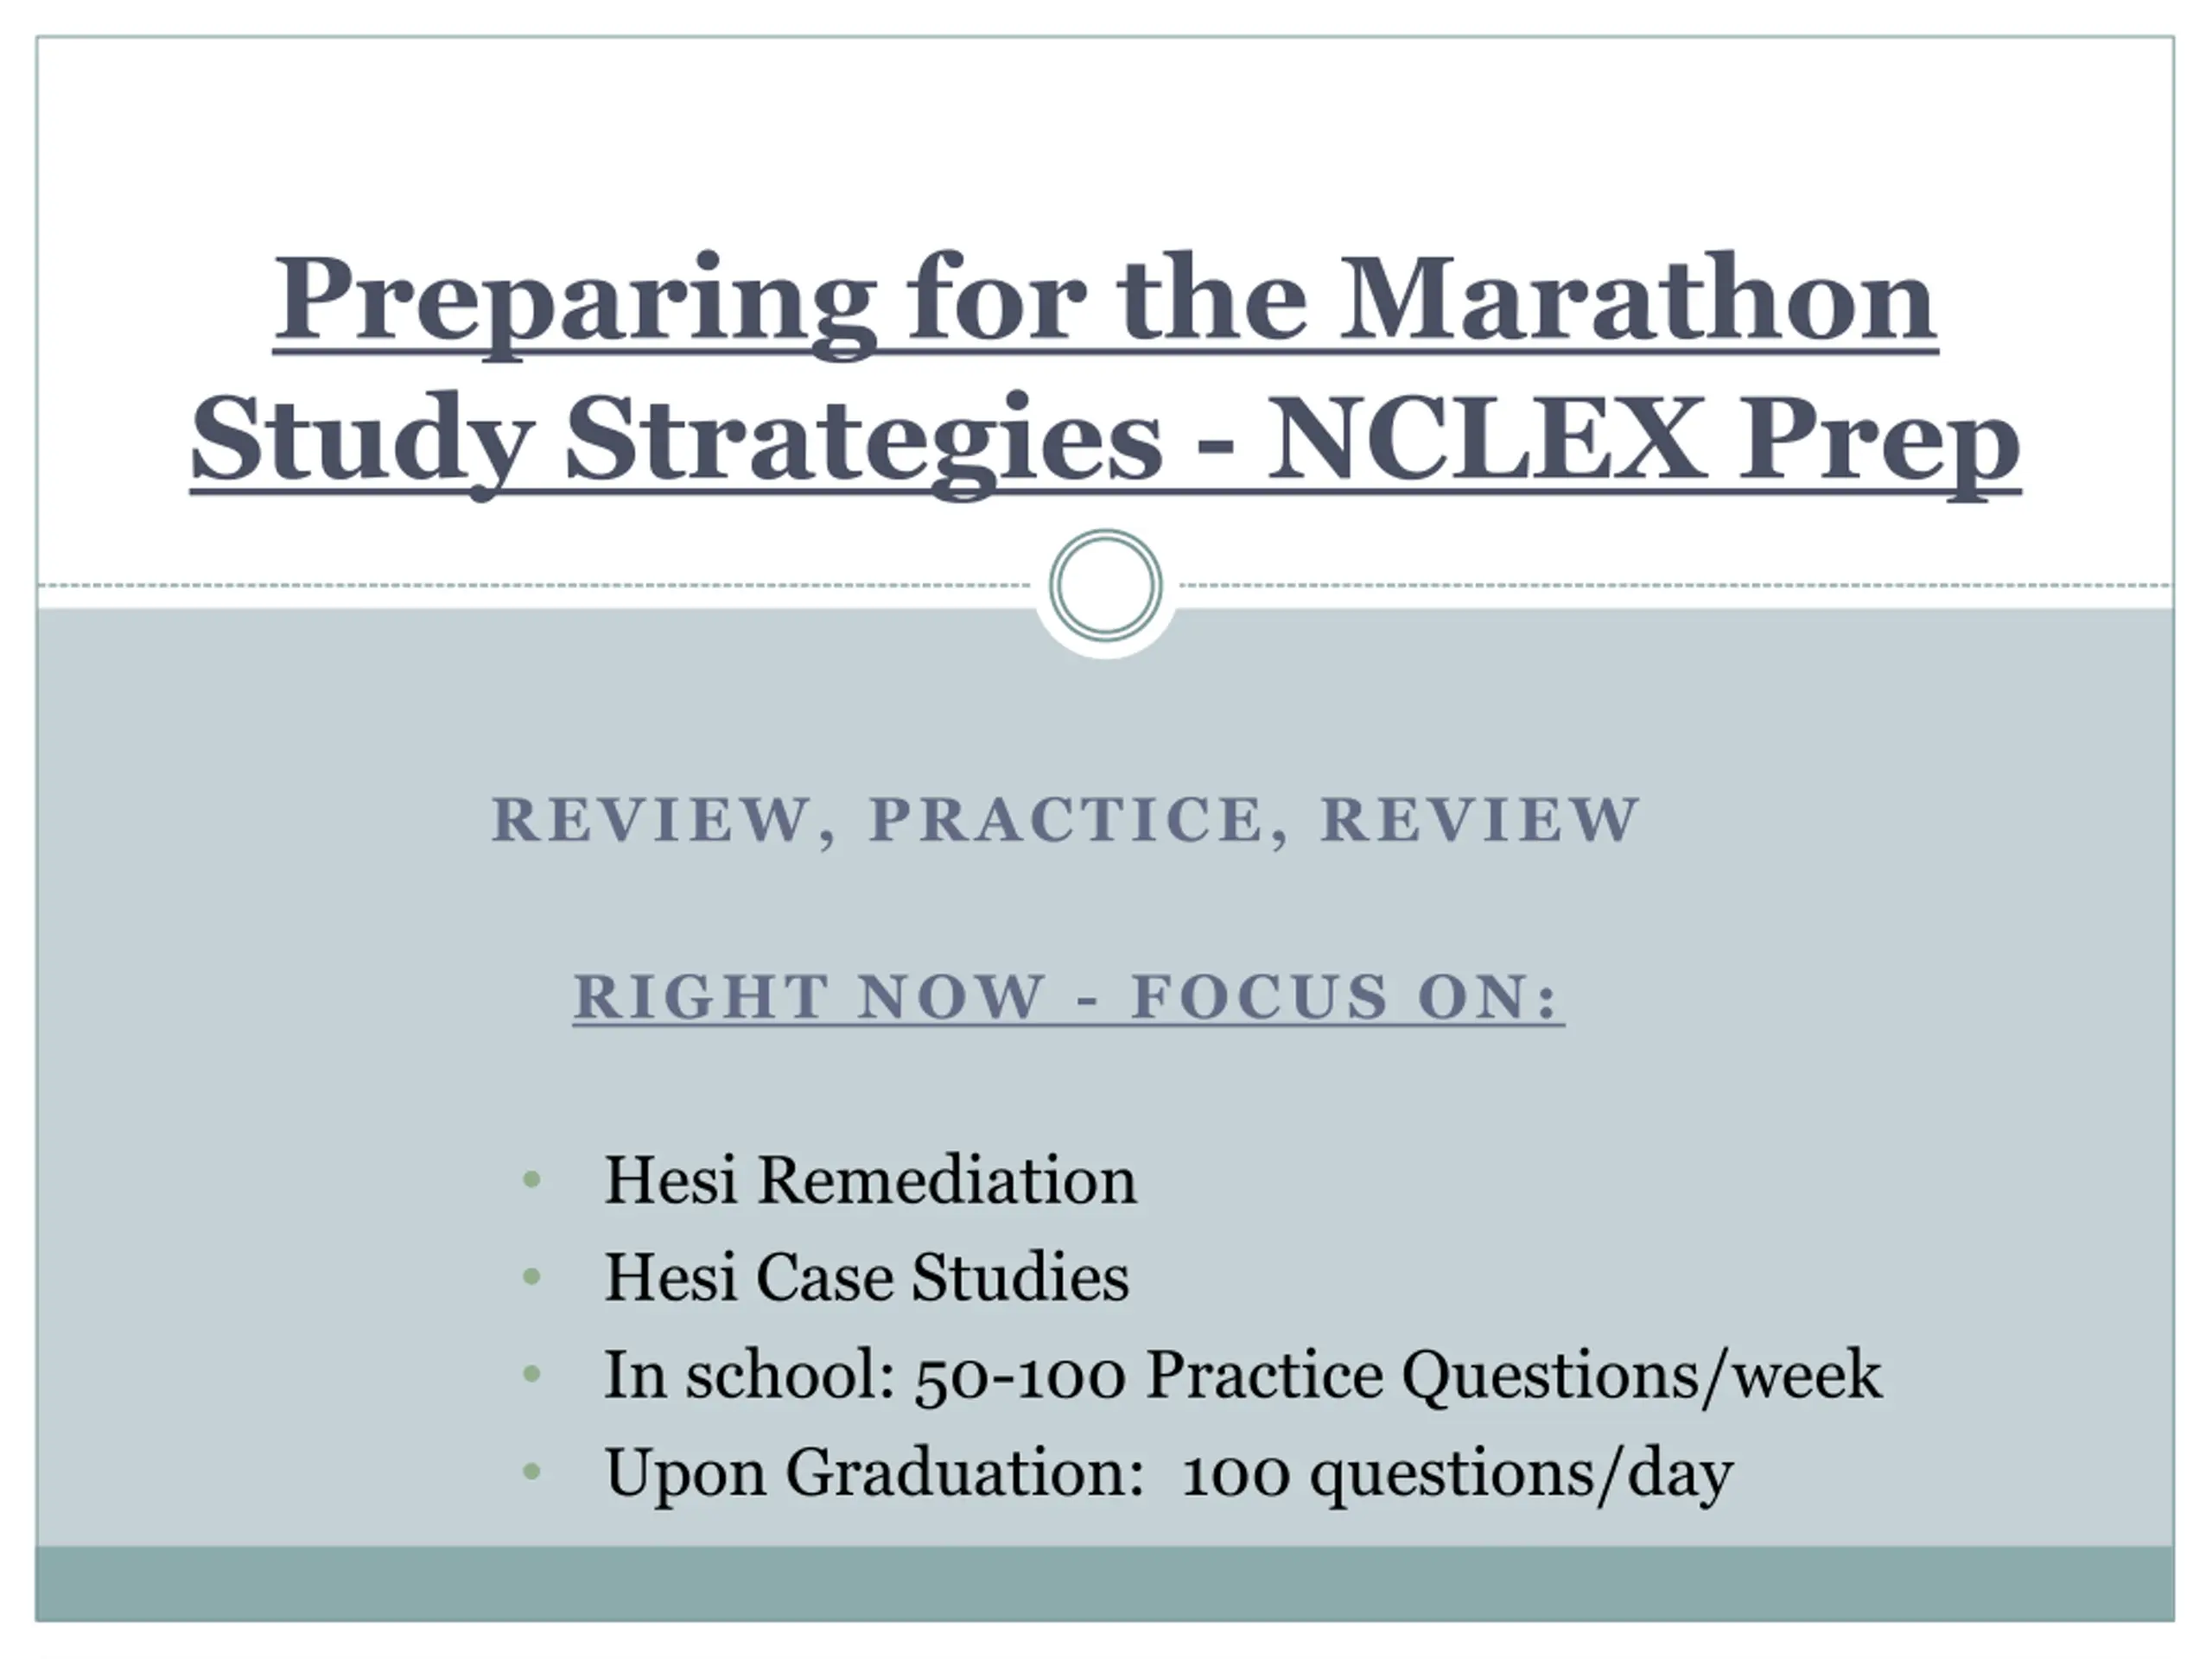
Task: Select the 'Hesi Remediation' bullet text
Action: (870, 1181)
